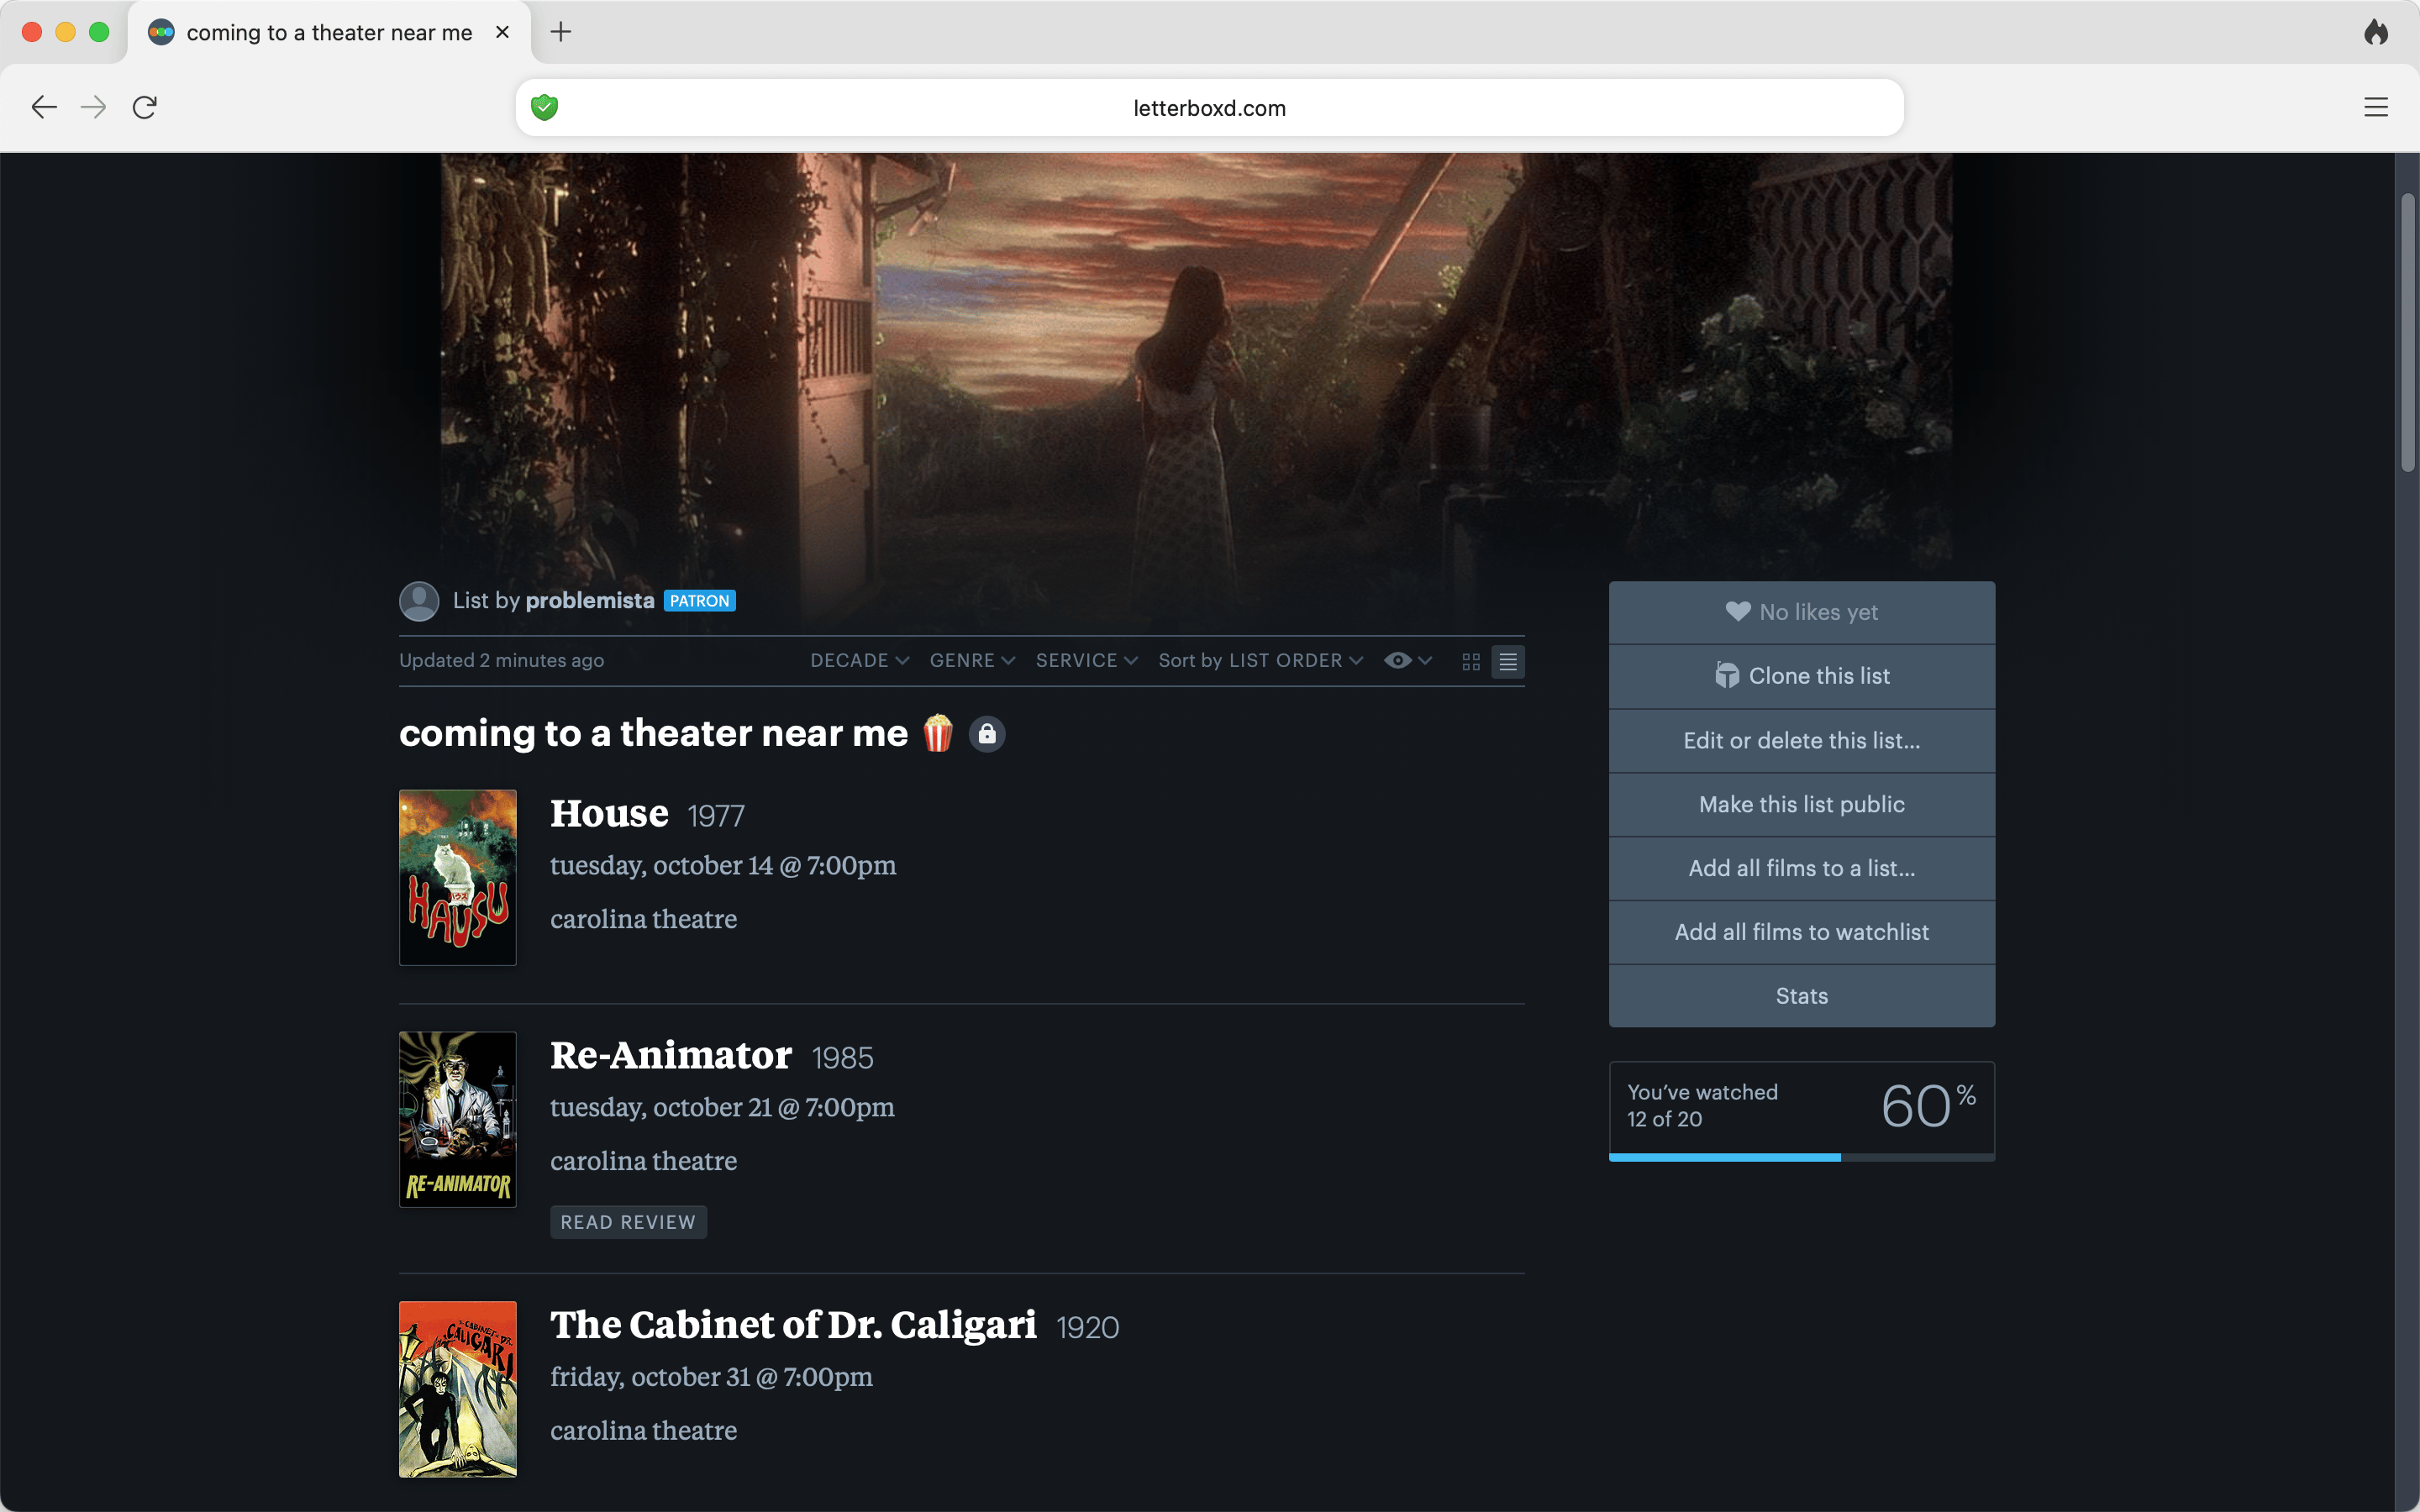Click the 'carolina theatre' note under Re-Animator
Viewport: 2420px width, 1512px height.
tap(643, 1161)
